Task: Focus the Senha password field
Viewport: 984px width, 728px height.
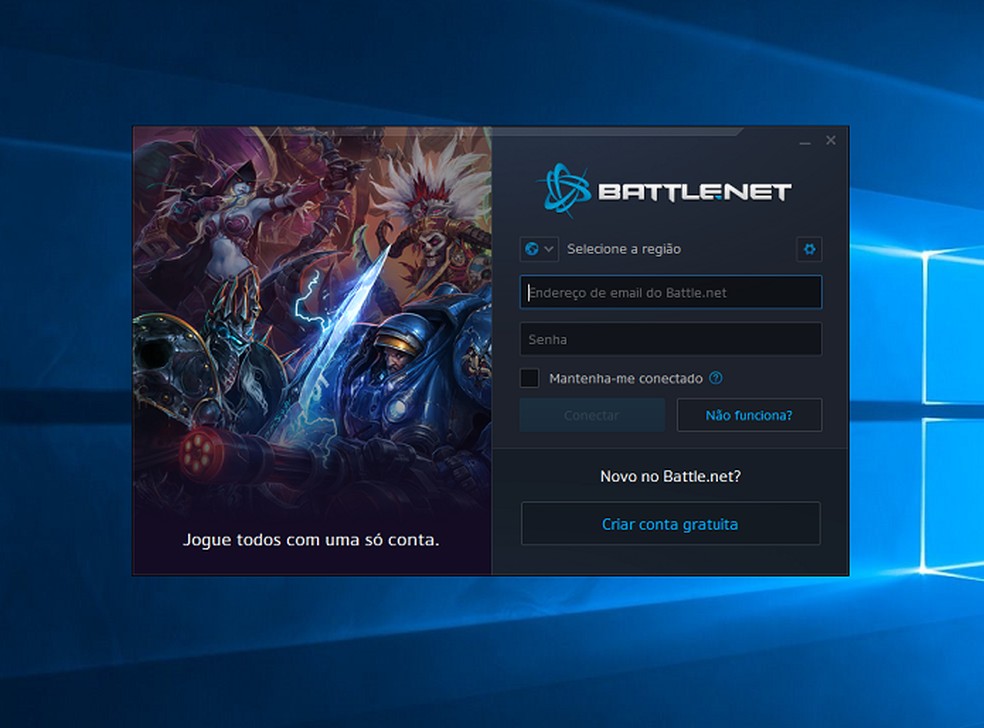Action: click(x=671, y=339)
